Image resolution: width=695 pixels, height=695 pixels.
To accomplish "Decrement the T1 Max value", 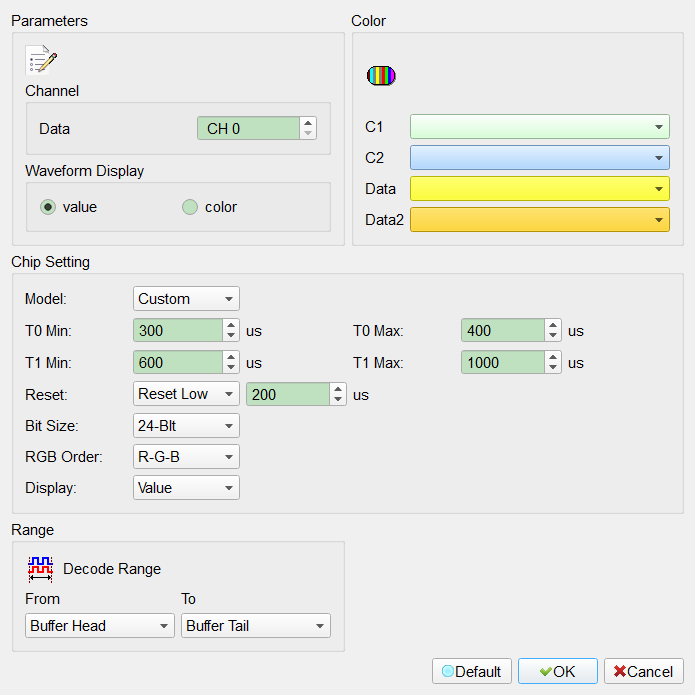I will [553, 367].
